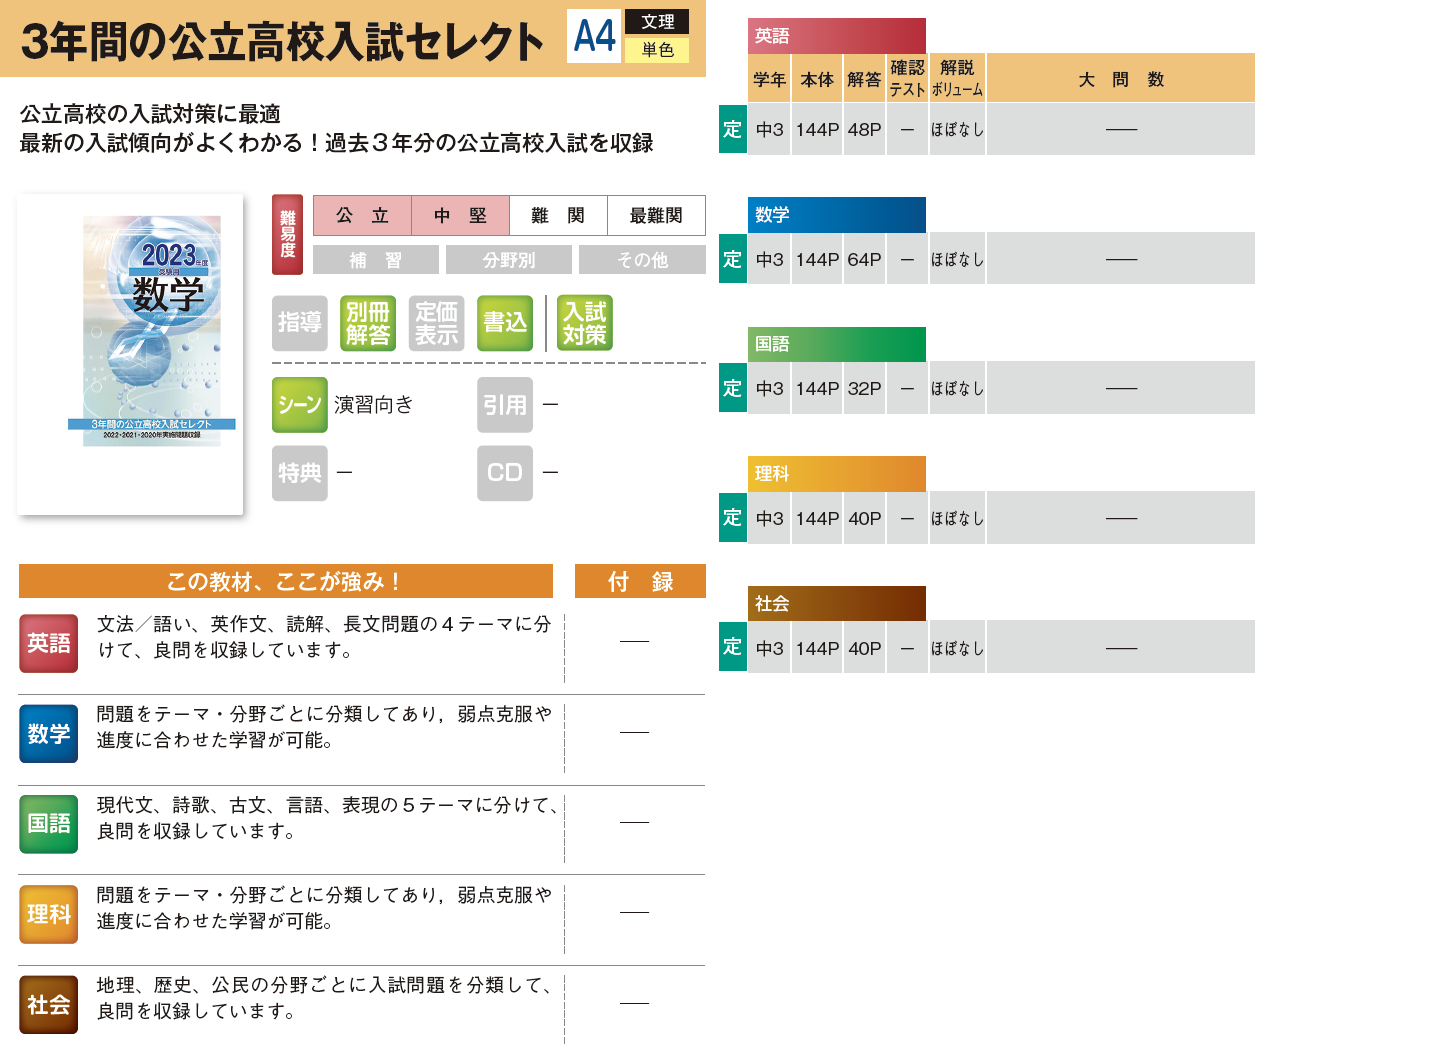Viewport: 1434px width, 1060px height.
Task: Select the 難関 difficulty level
Action: [558, 215]
